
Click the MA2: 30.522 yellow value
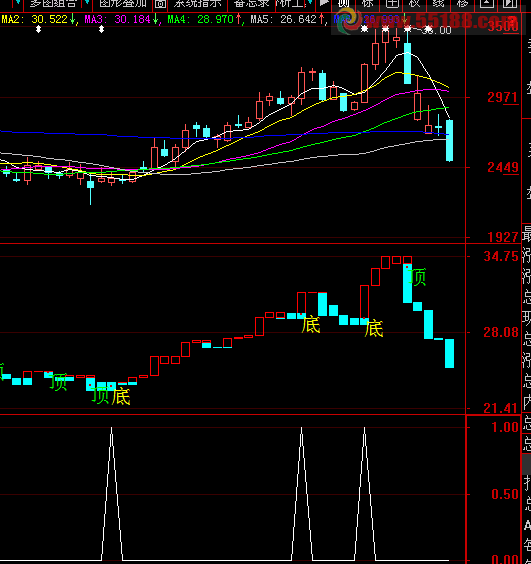pos(35,19)
